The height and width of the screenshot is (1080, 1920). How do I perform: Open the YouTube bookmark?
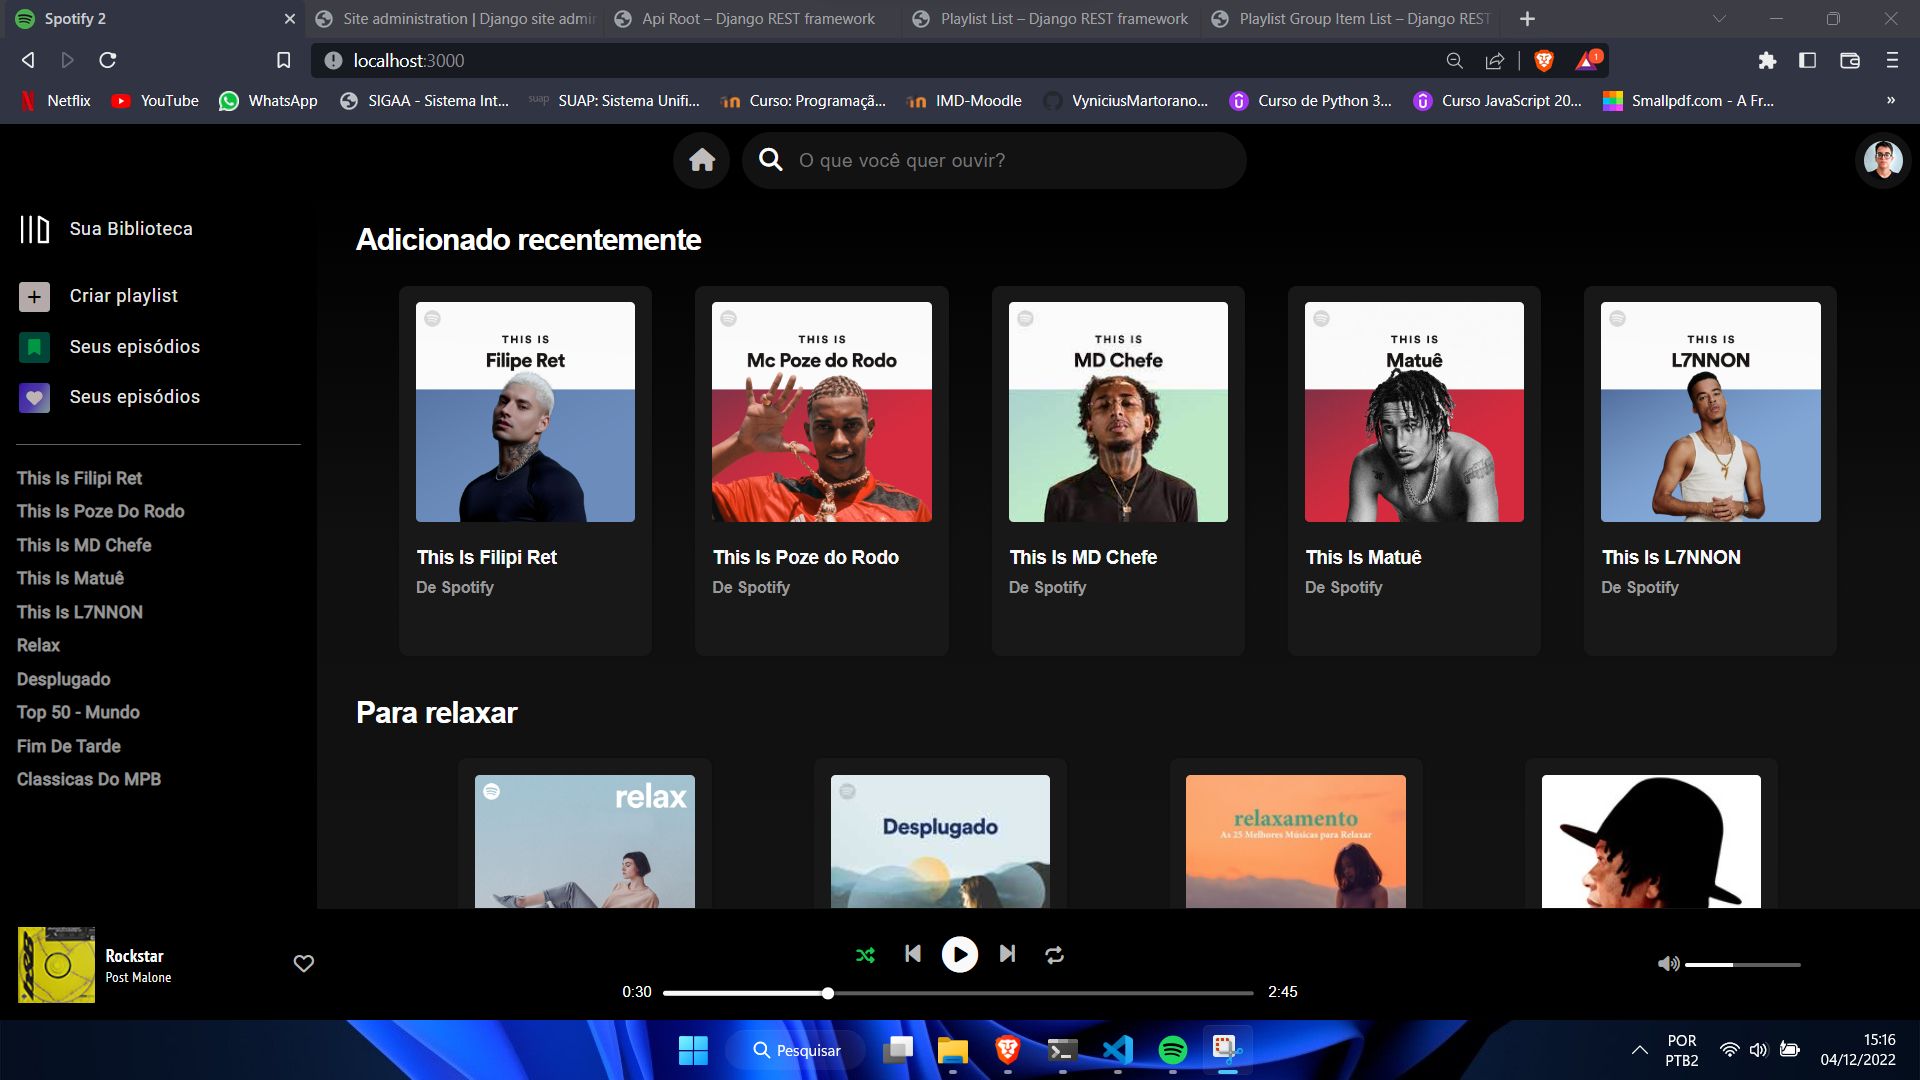point(155,101)
